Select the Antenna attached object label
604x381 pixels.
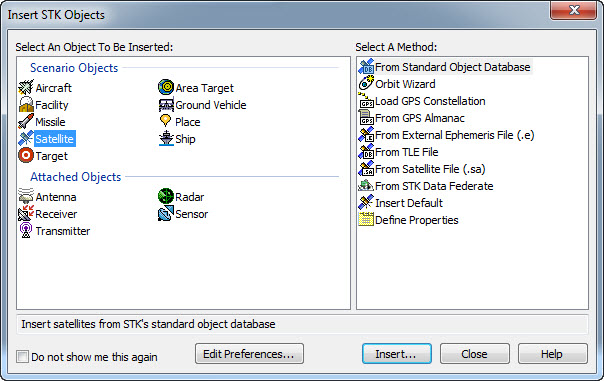coord(56,197)
